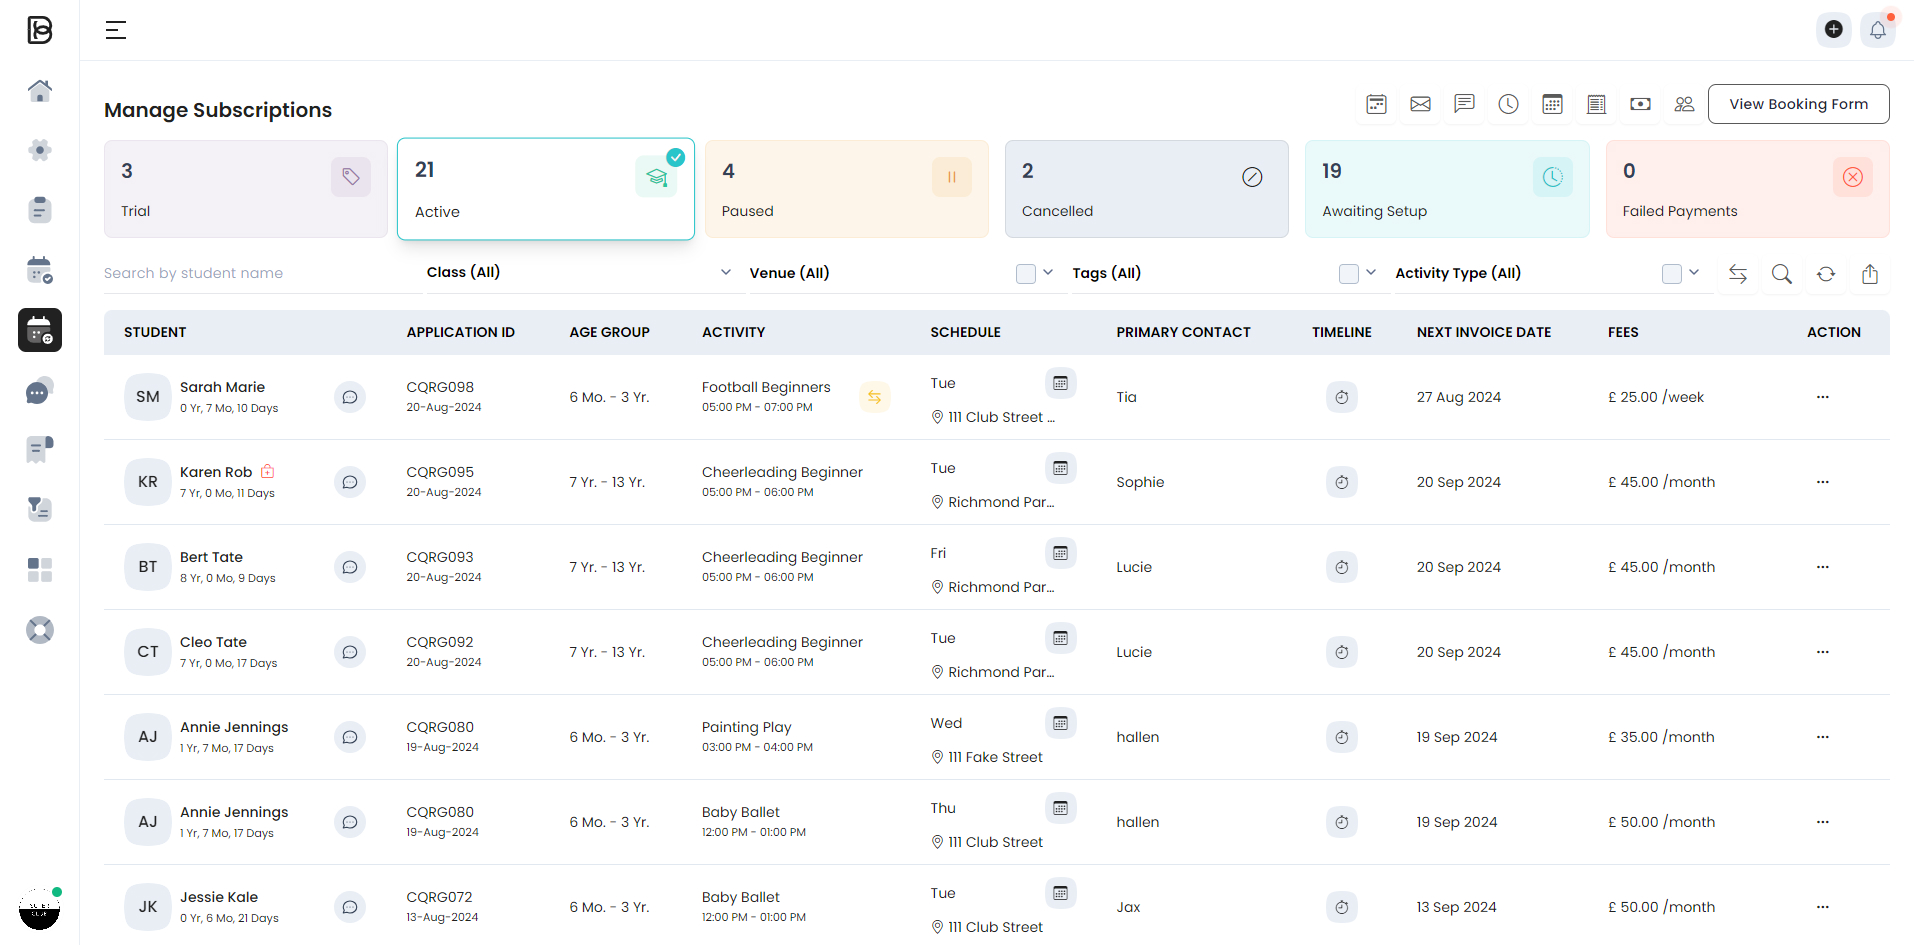Click the export share icon
1914x945 pixels.
pos(1869,274)
